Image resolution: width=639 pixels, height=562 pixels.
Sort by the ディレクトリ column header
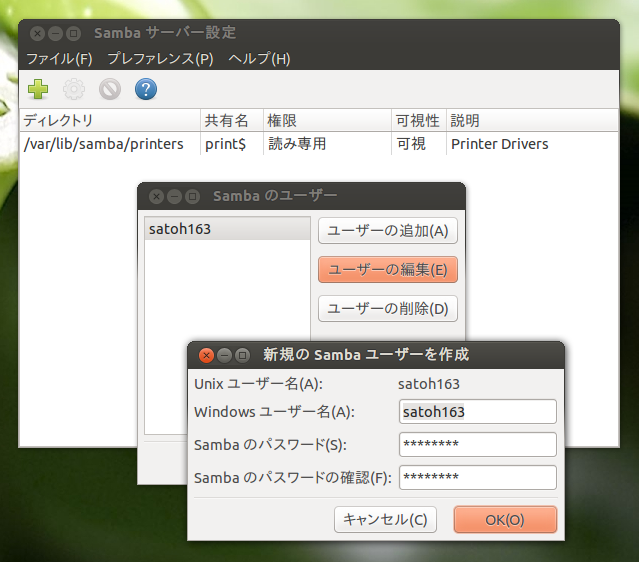point(110,121)
